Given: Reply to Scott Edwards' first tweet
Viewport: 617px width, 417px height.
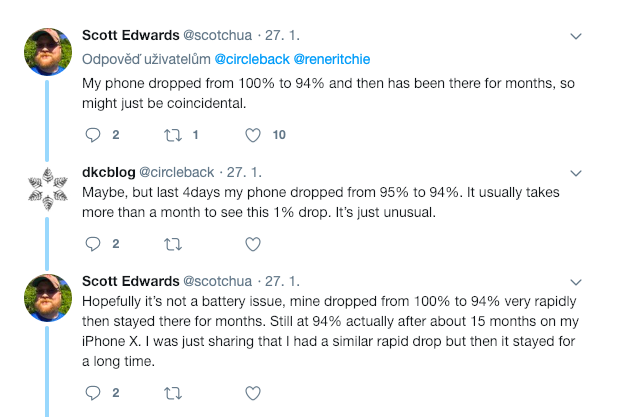Looking at the screenshot, I should point(93,135).
